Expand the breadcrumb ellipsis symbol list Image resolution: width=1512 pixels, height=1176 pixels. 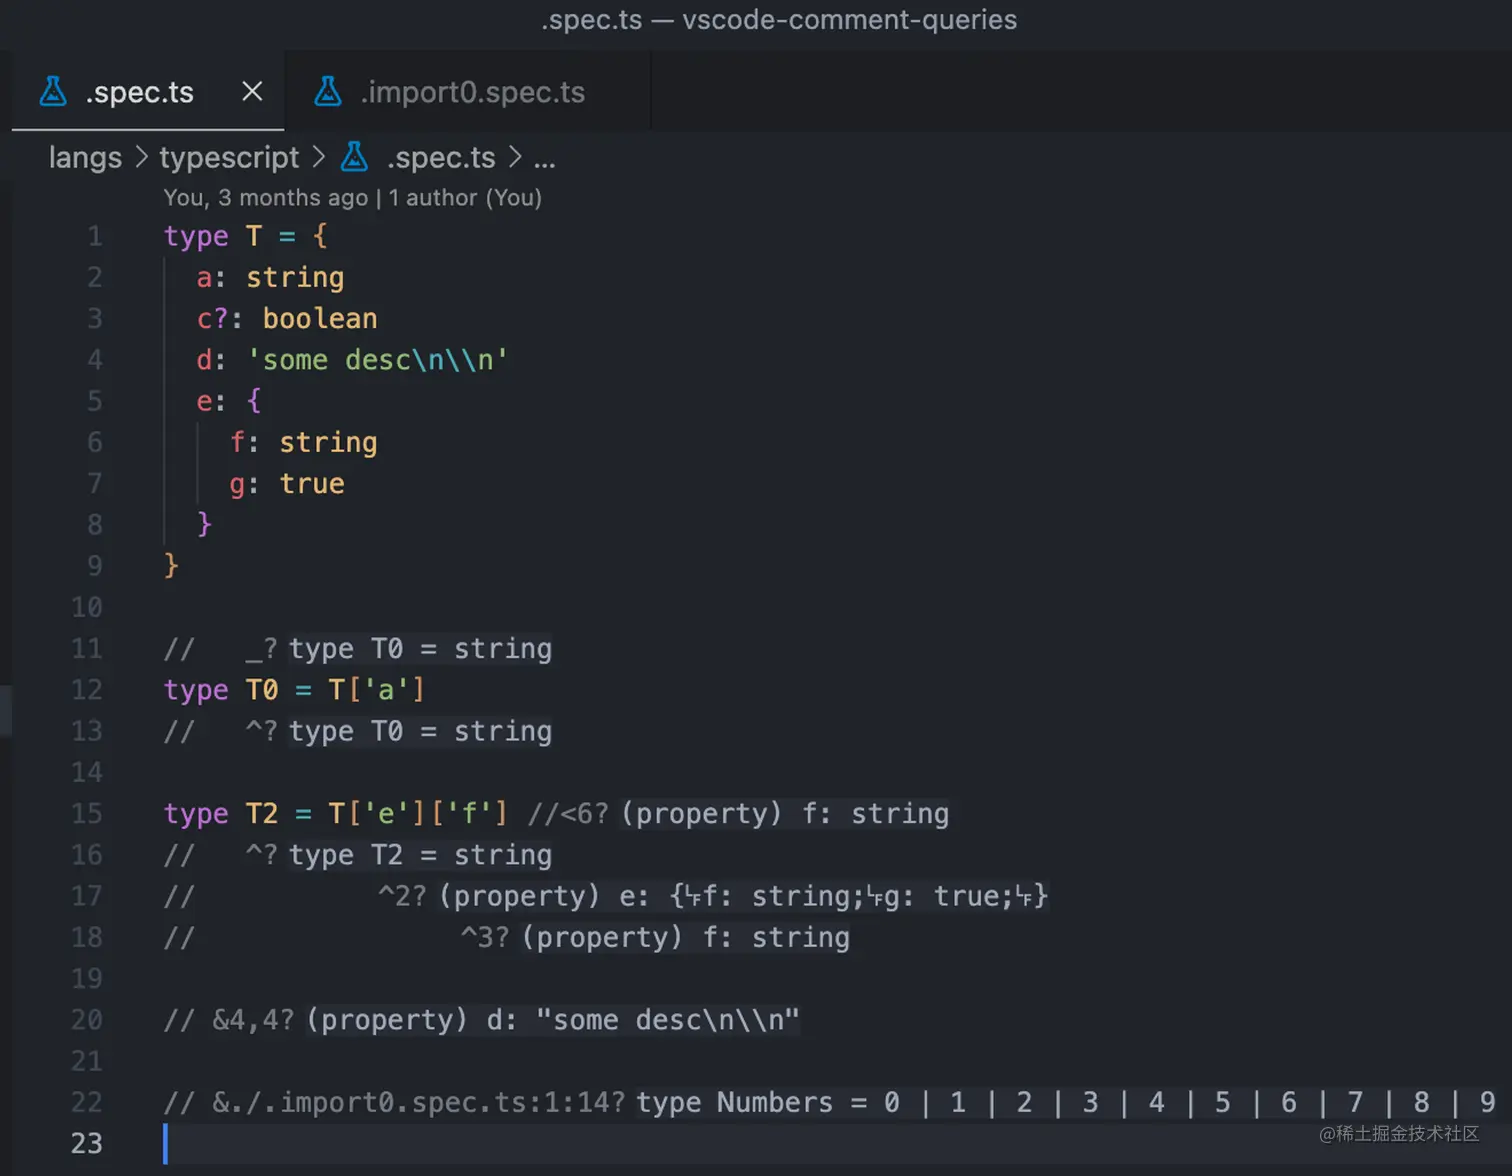[x=544, y=160]
